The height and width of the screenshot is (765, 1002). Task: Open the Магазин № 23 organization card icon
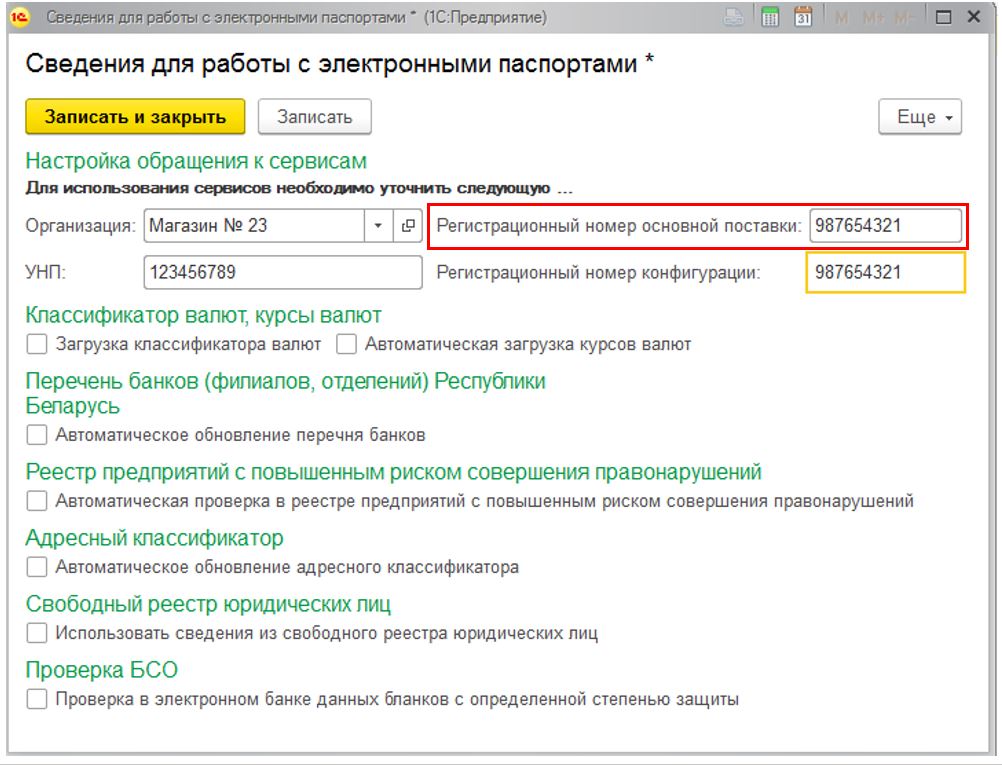click(x=407, y=226)
